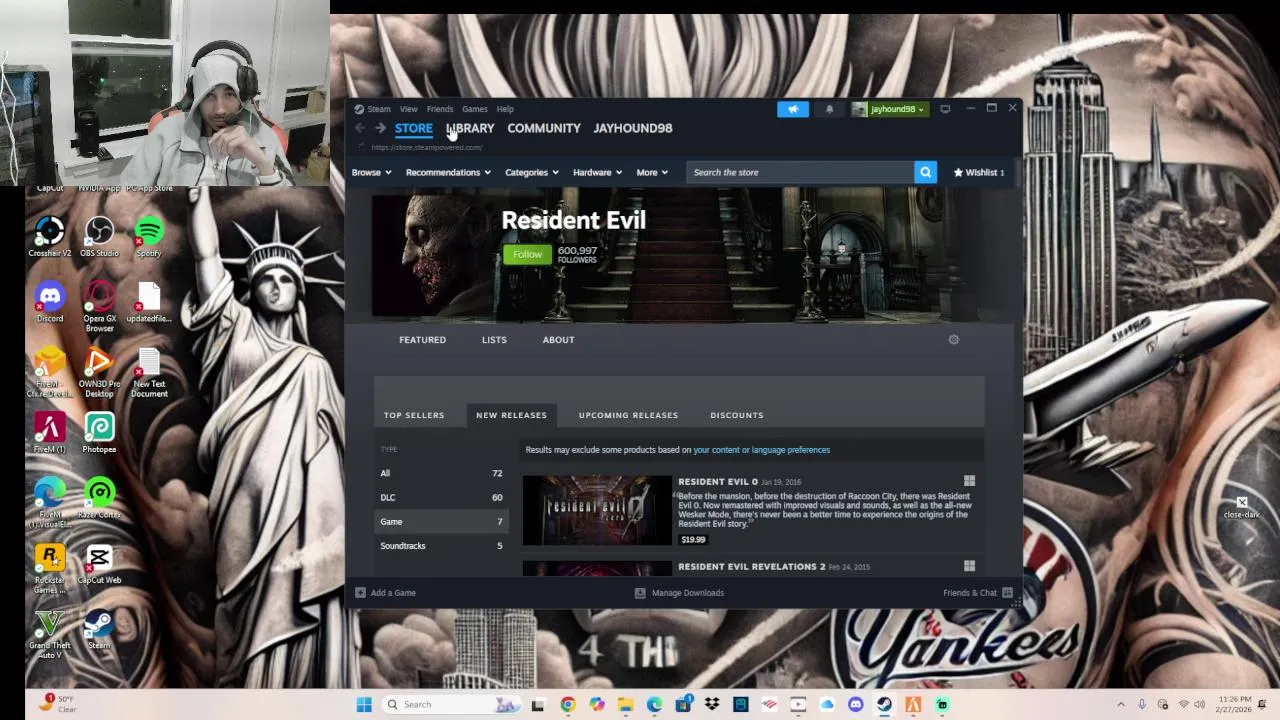Click the Windows taskbar Search box
Viewport: 1280px width, 720px height.
pyautogui.click(x=450, y=704)
